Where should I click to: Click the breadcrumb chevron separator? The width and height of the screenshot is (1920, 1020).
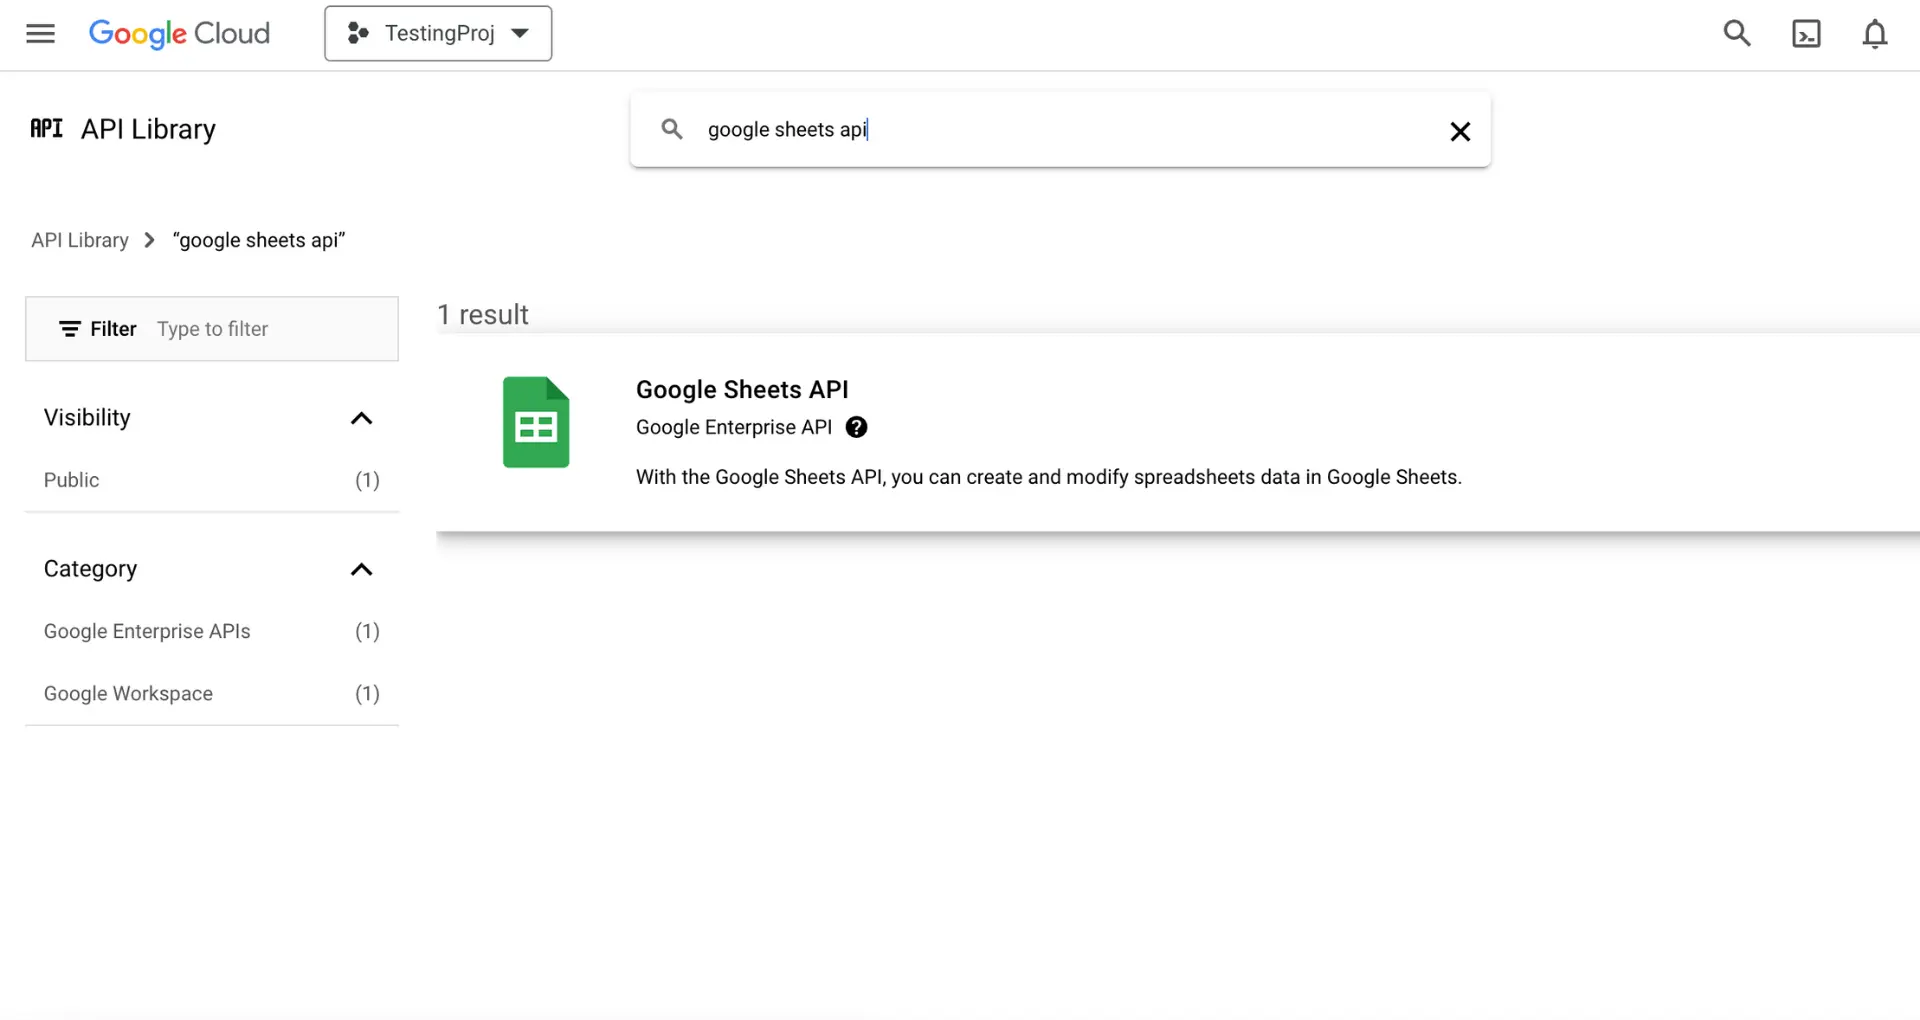tap(149, 240)
